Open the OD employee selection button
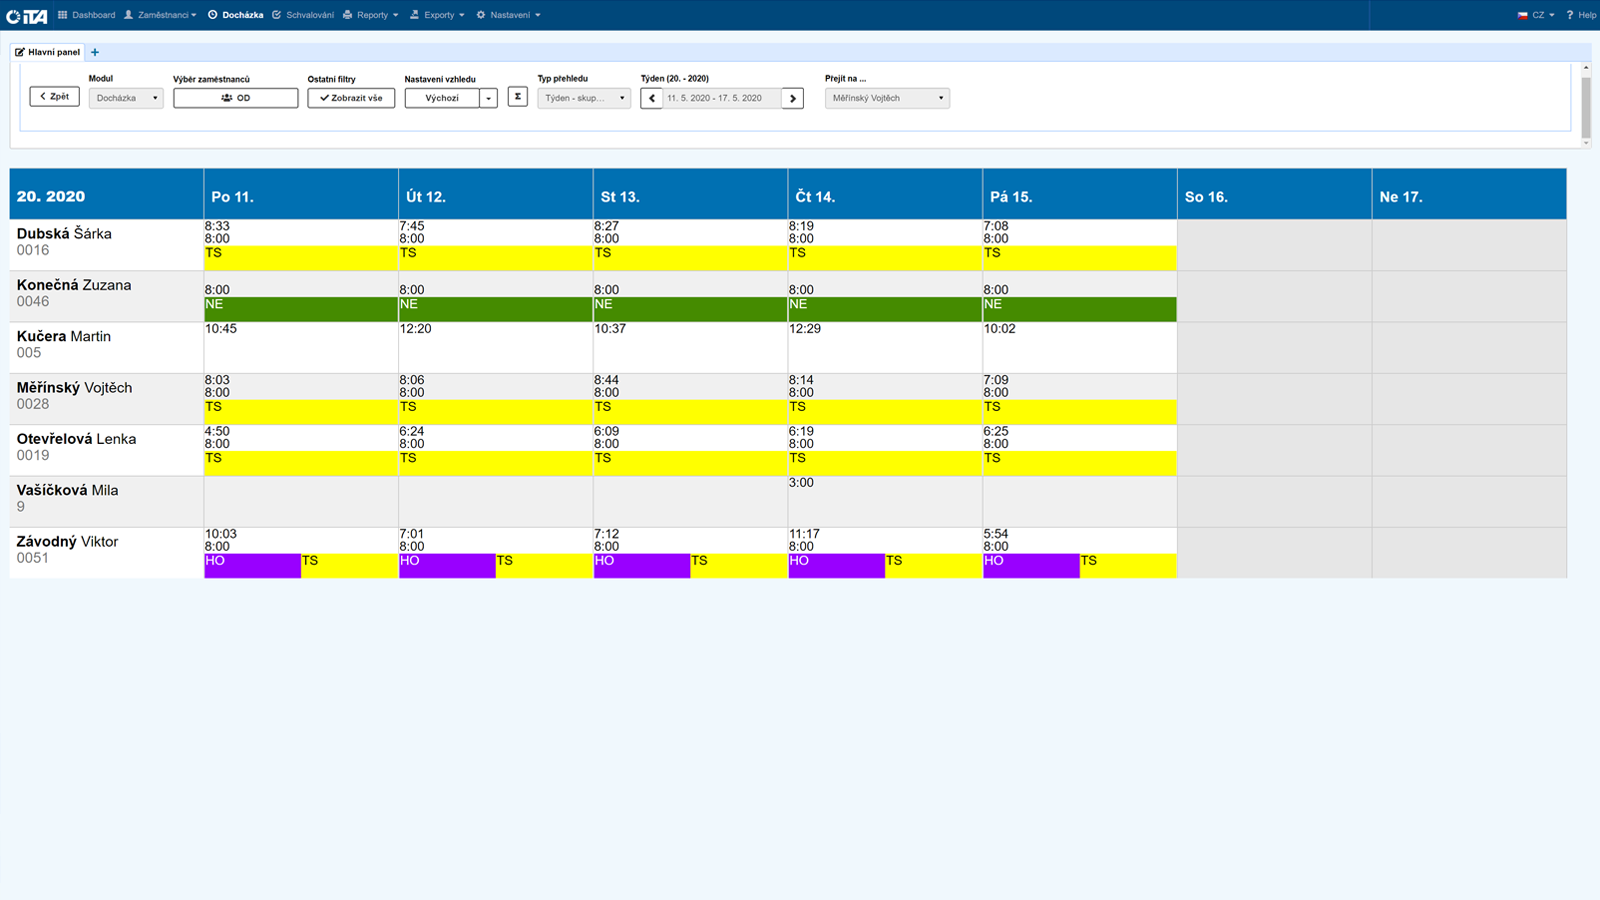This screenshot has width=1600, height=900. [x=235, y=98]
